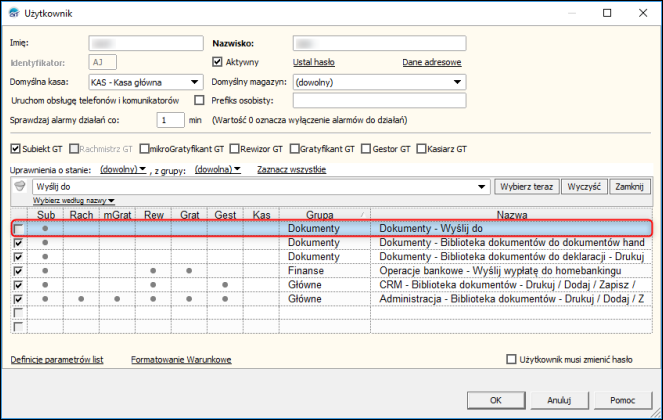Open the Ustal hasło link

coord(313,62)
